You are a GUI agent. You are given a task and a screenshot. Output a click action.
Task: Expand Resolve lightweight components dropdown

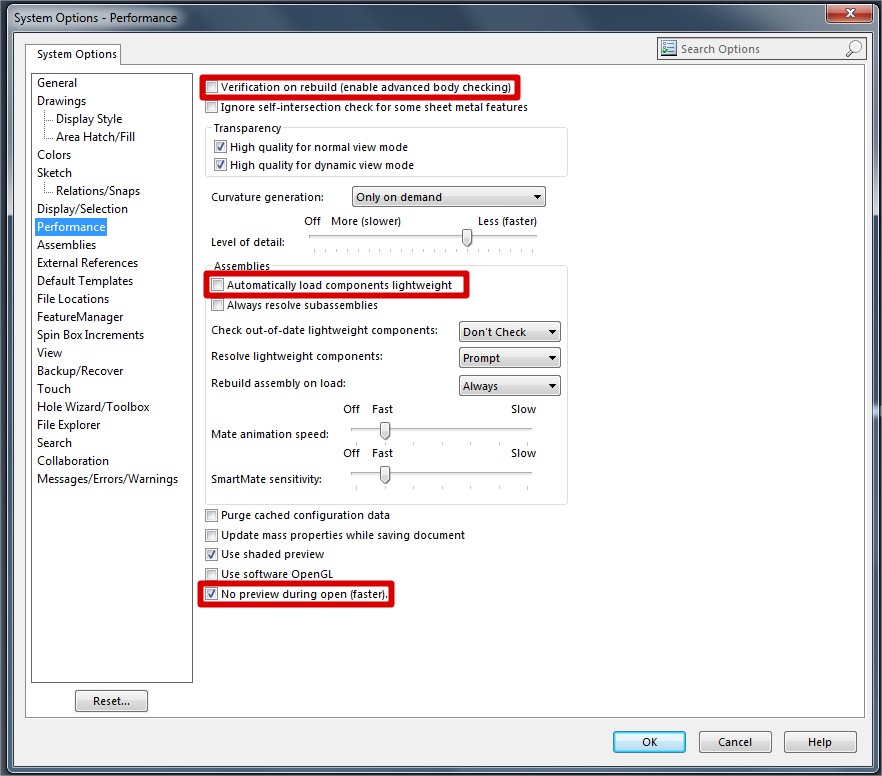(510, 358)
